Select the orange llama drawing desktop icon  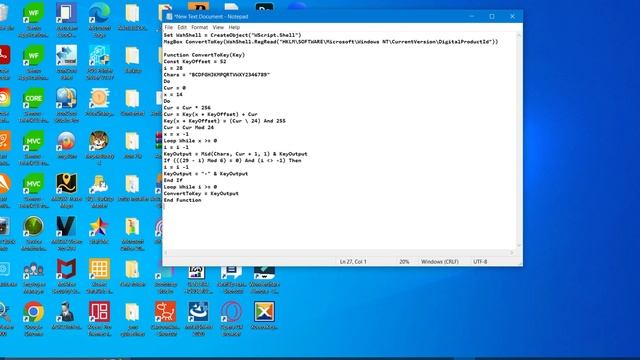pyautogui.click(x=165, y=312)
